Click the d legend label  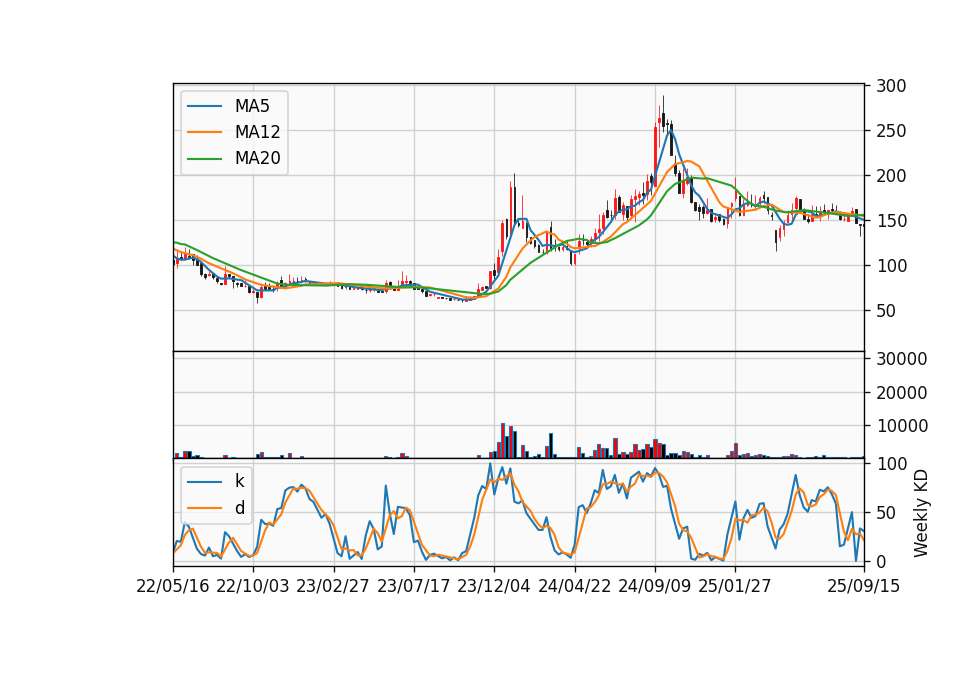239,508
